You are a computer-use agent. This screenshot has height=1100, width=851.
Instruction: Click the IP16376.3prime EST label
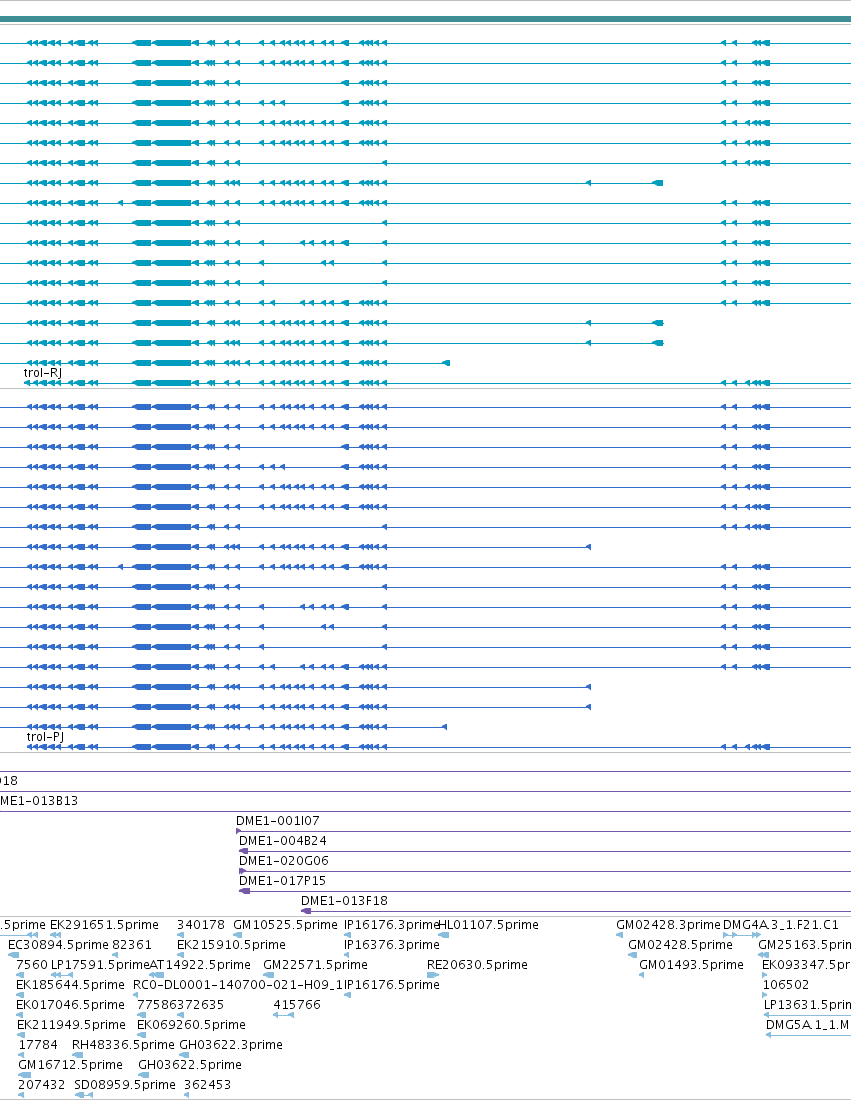point(391,944)
